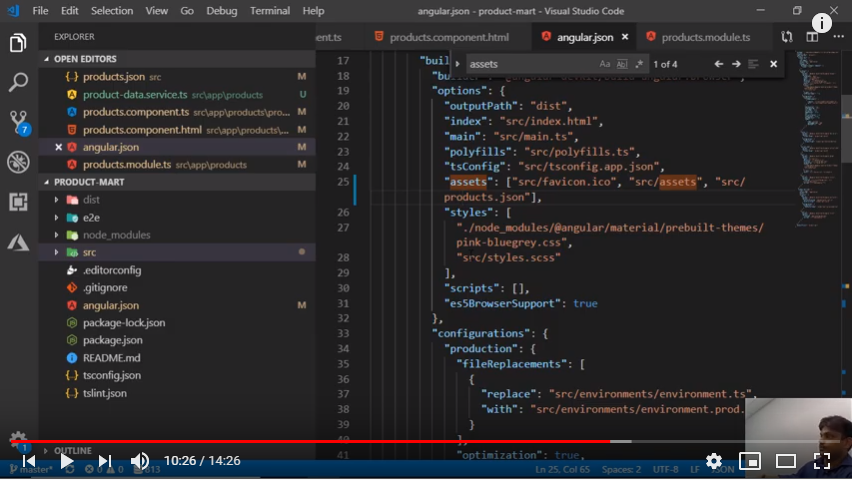Viewport: 852px width, 480px height.
Task: Enable miniplayer mode
Action: tap(750, 461)
